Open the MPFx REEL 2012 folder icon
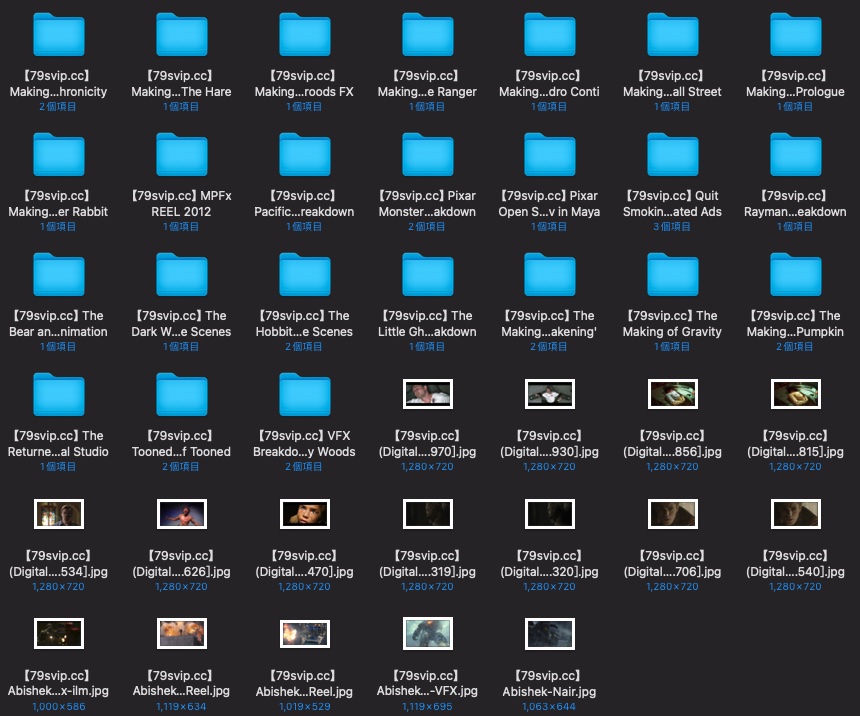This screenshot has width=860, height=716. 182,155
